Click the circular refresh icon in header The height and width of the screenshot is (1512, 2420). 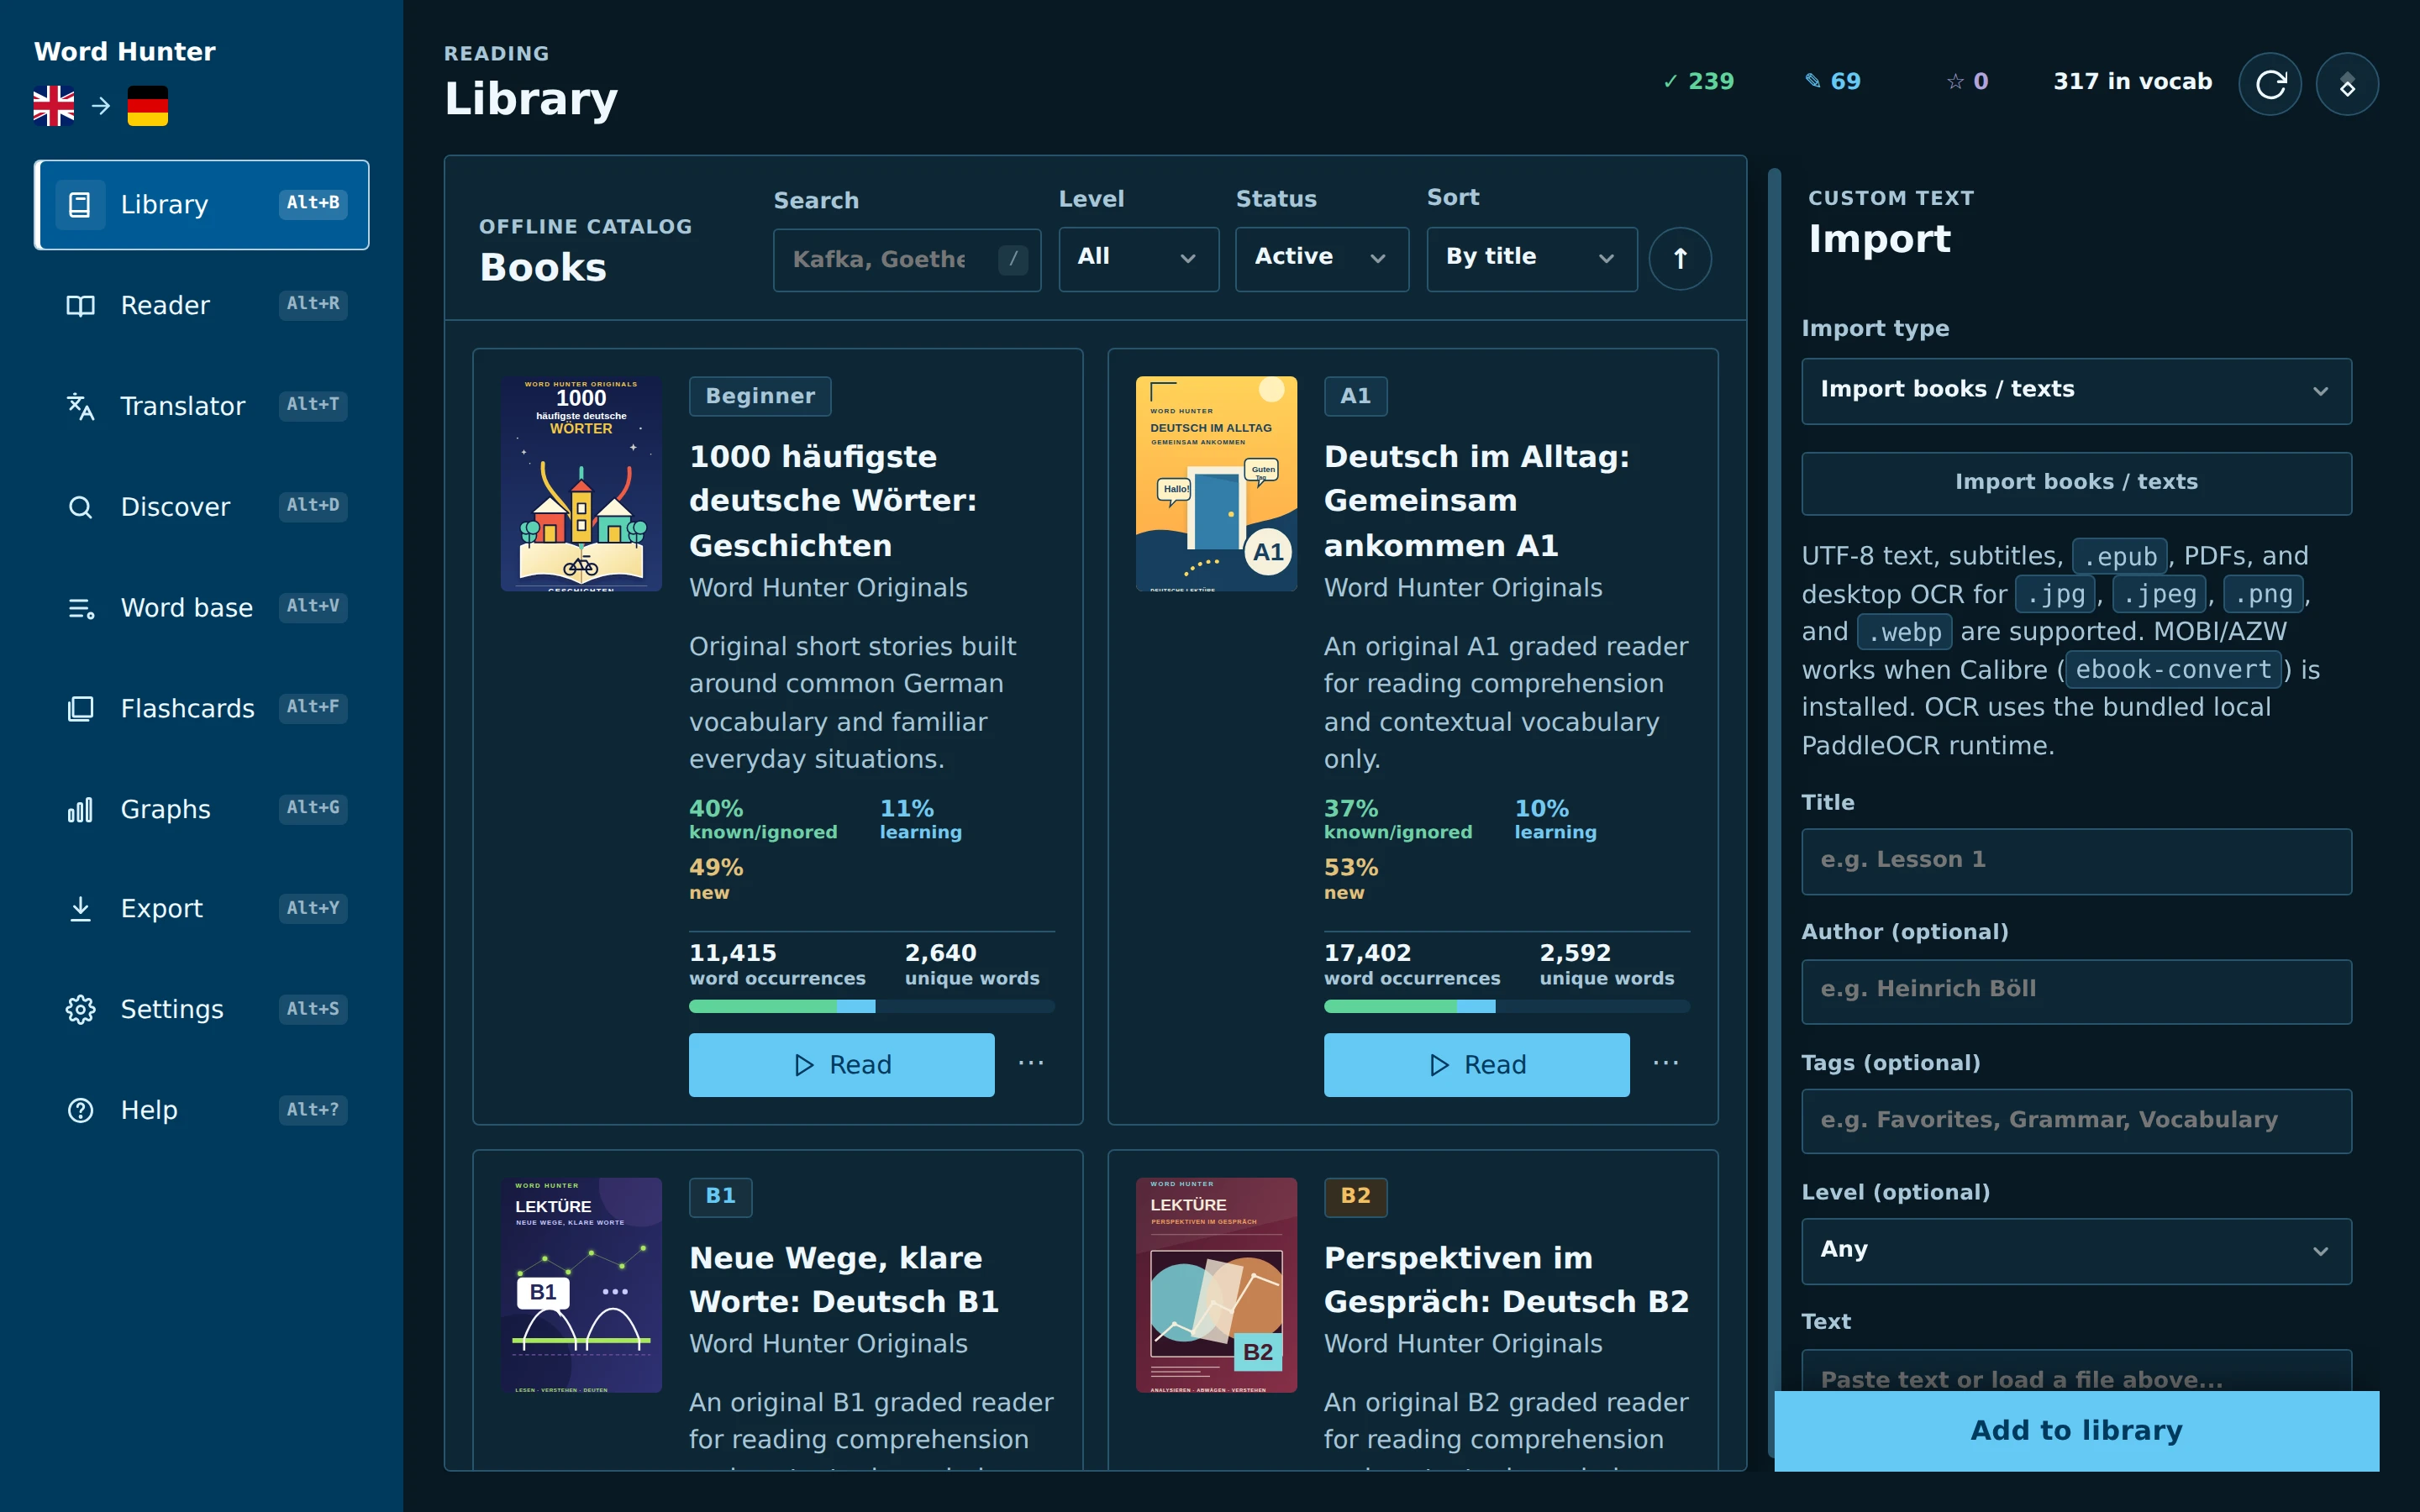(2270, 83)
